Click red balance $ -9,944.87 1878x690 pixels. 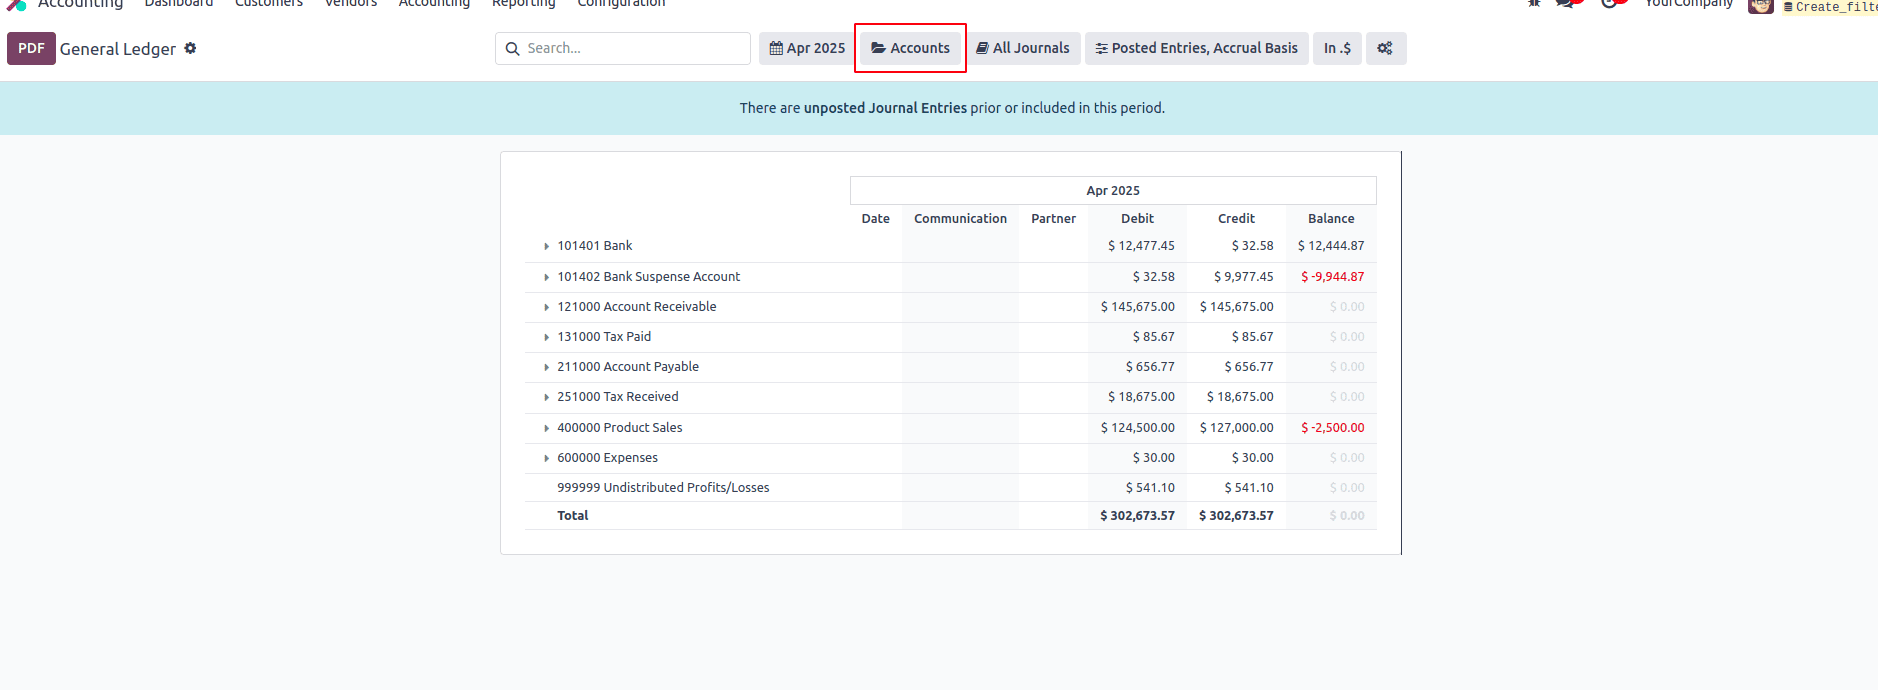tap(1332, 277)
